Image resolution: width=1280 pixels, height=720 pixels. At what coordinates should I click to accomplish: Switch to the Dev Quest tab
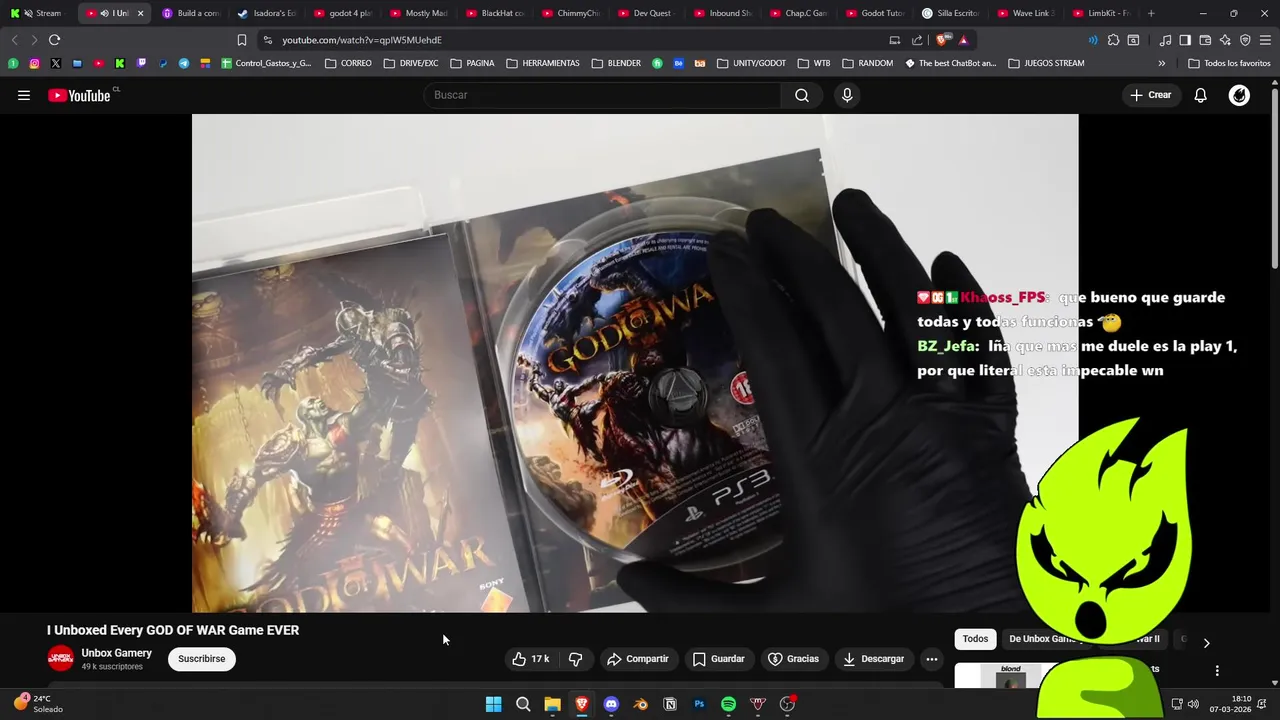647,13
